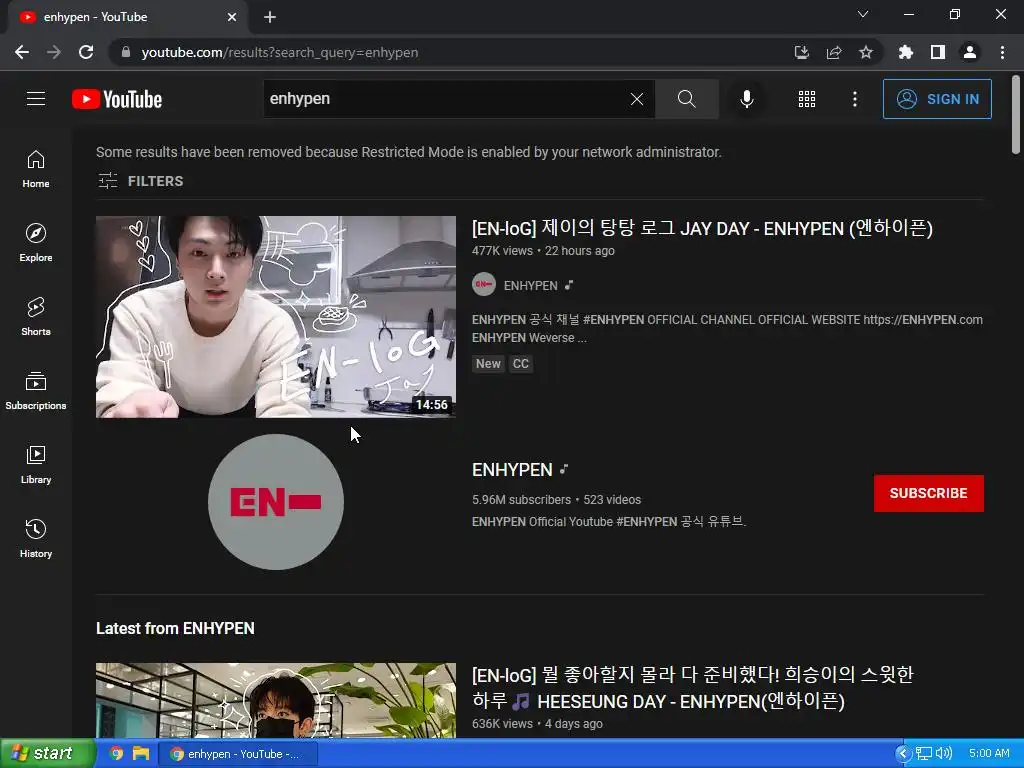Open the file explorer quick launch icon
The height and width of the screenshot is (768, 1024).
[140, 754]
